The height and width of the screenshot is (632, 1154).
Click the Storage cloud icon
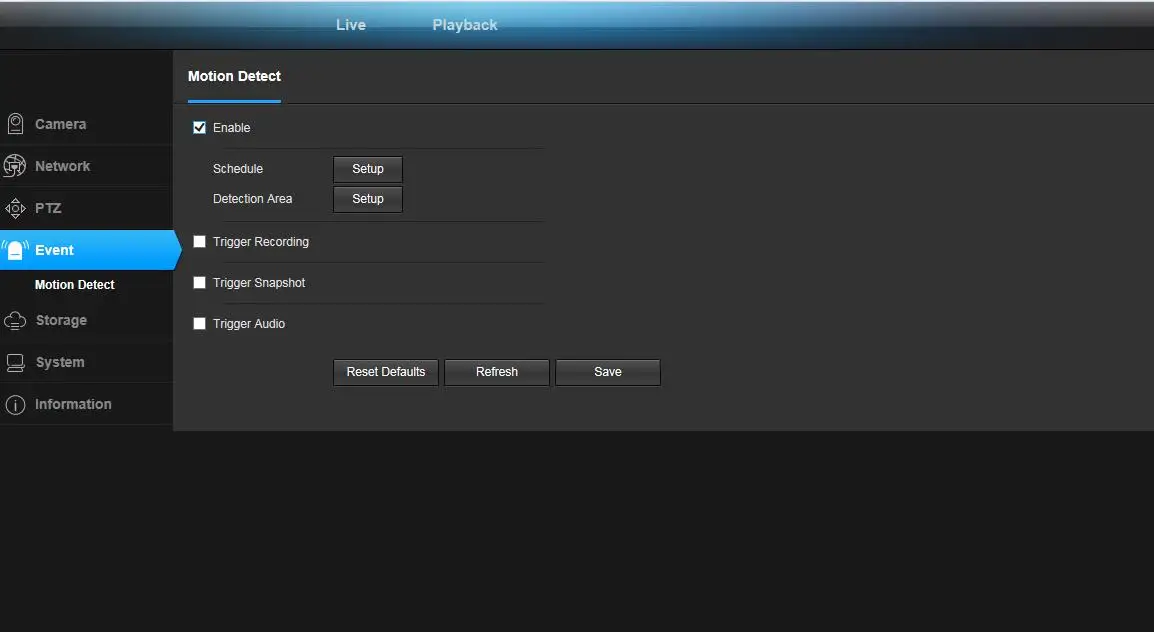(15, 321)
